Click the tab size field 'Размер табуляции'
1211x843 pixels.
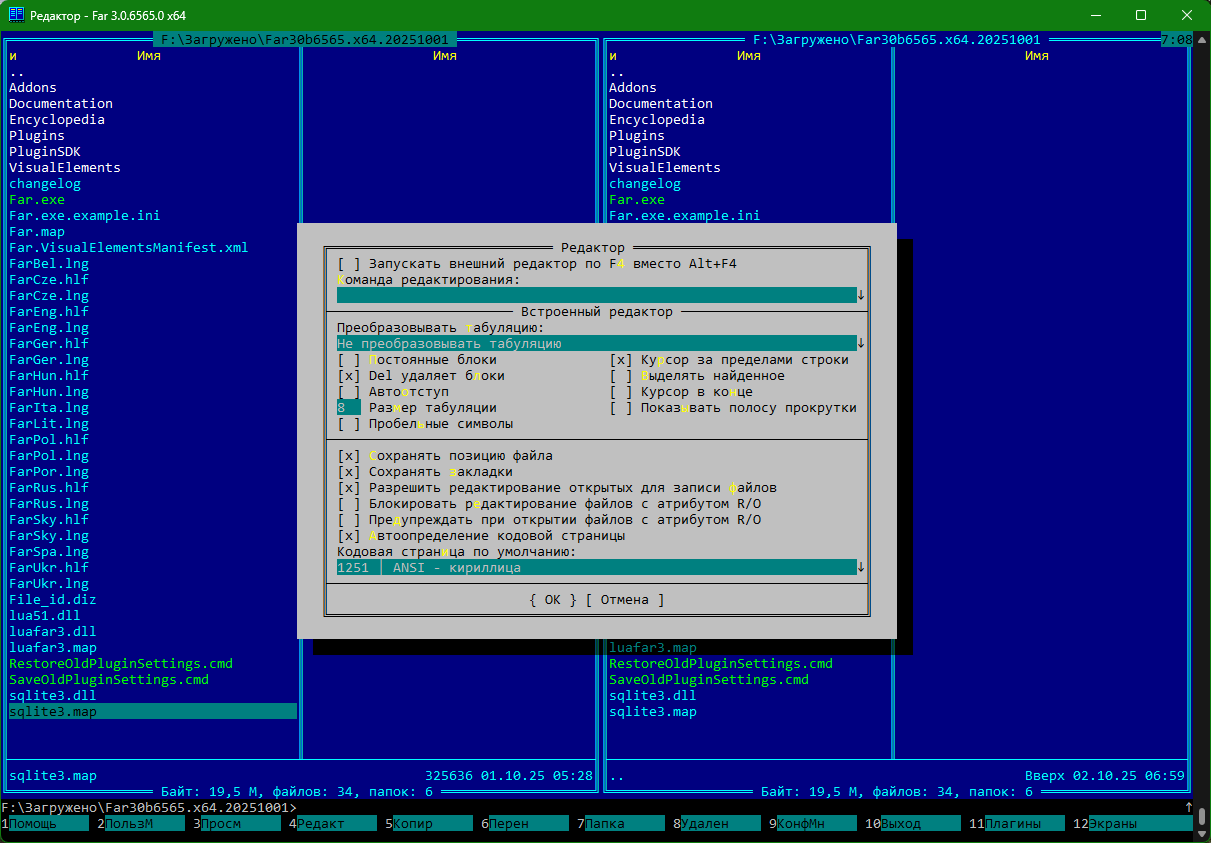pyautogui.click(x=349, y=408)
